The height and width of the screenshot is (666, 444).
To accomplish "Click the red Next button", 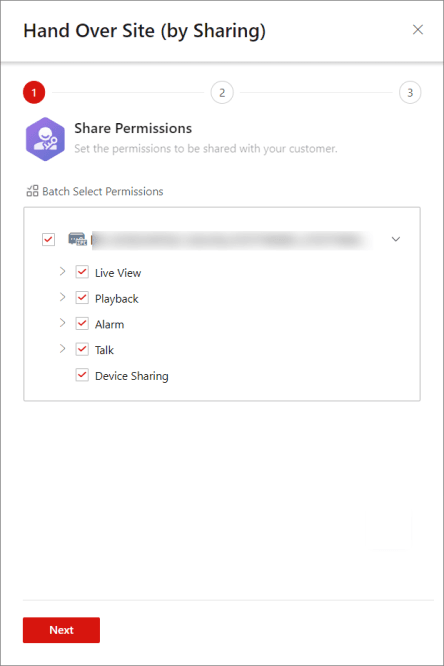I will point(61,630).
